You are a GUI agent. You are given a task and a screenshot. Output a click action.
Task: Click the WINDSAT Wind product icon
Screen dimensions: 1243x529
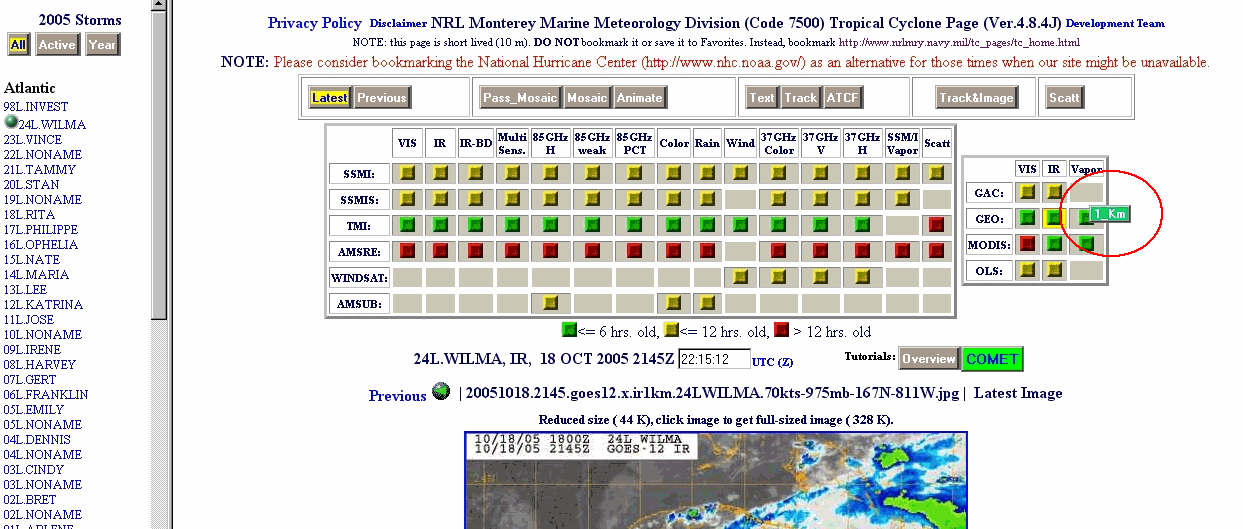pyautogui.click(x=740, y=276)
